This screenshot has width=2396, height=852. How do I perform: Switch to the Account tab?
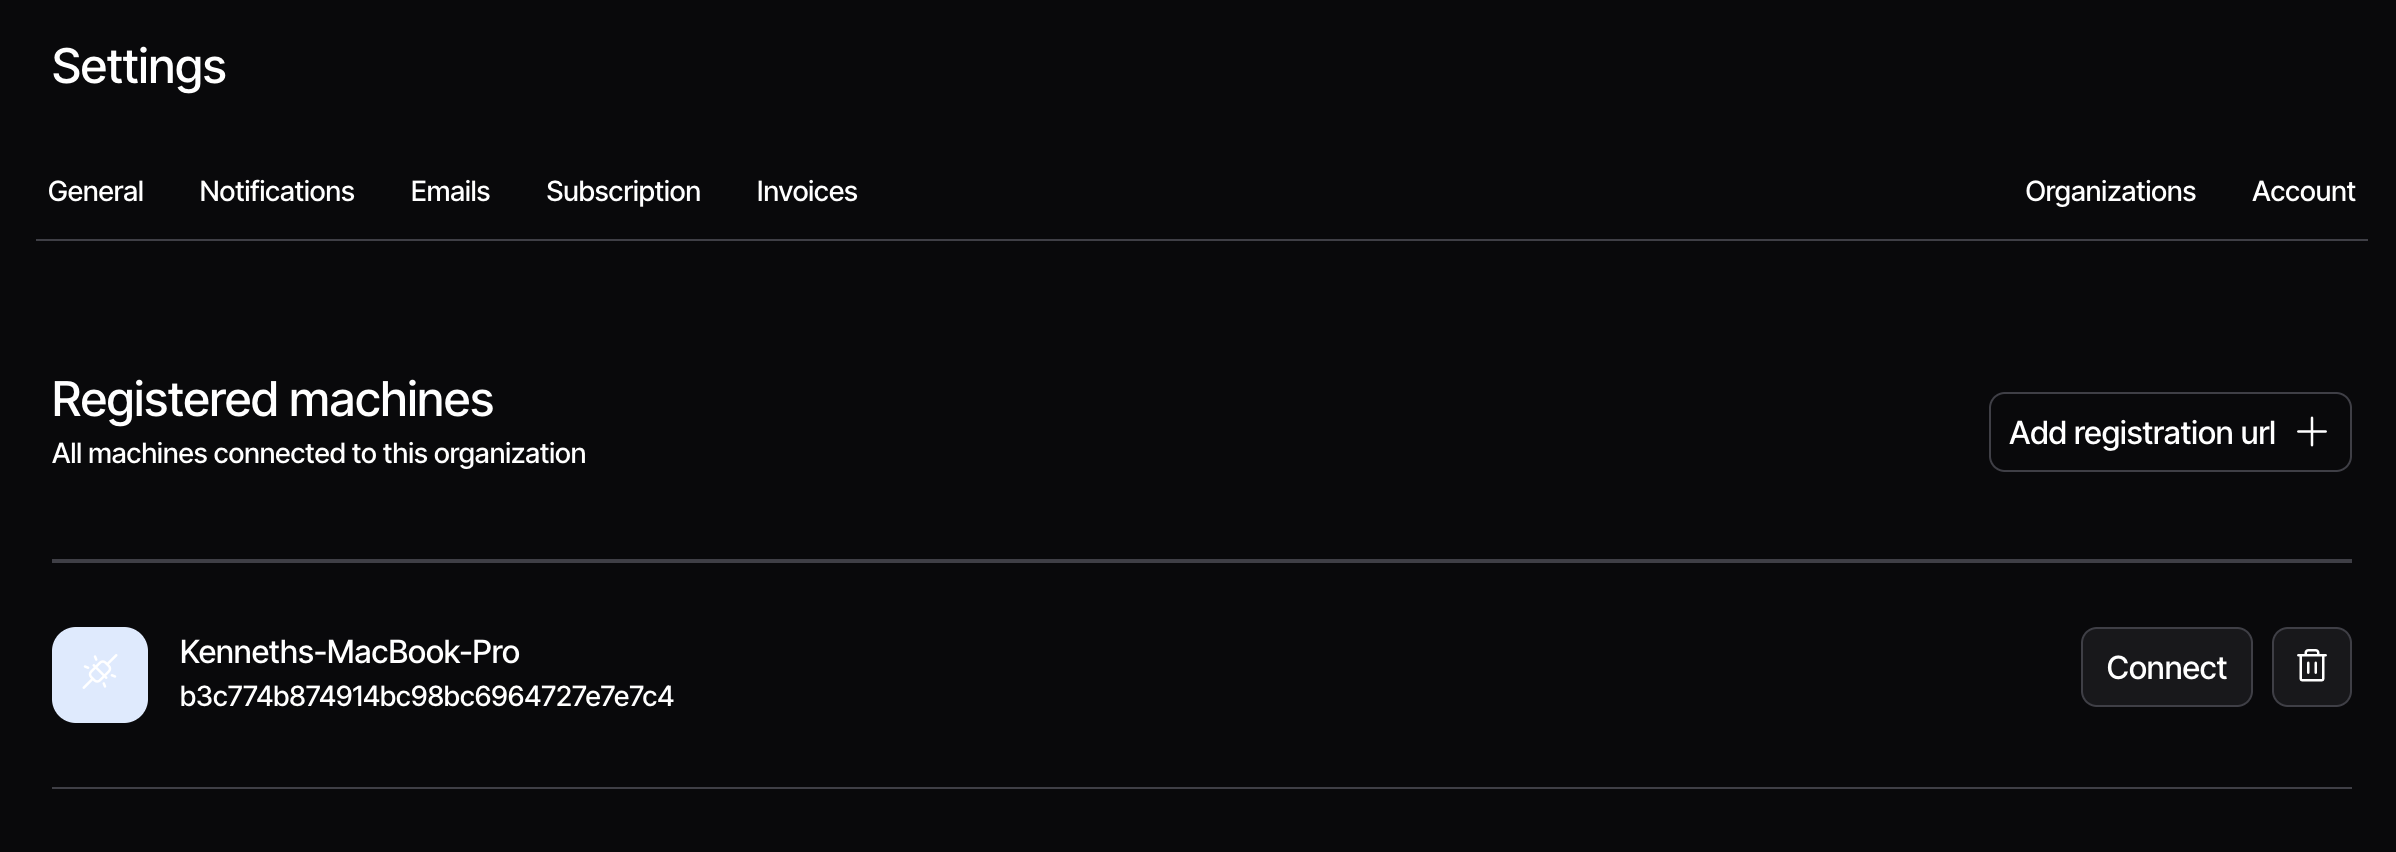click(x=2303, y=191)
